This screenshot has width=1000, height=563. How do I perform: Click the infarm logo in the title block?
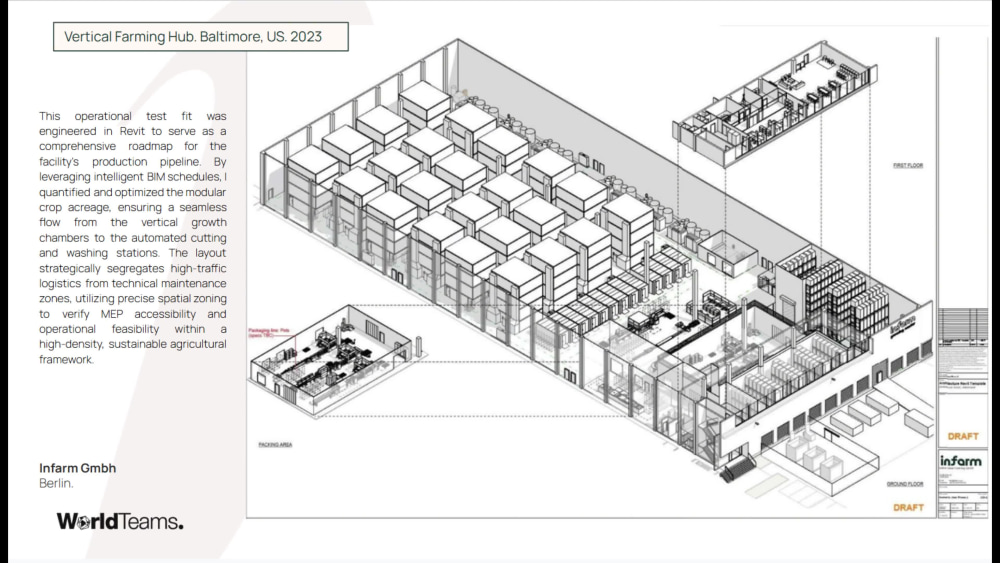click(x=960, y=460)
